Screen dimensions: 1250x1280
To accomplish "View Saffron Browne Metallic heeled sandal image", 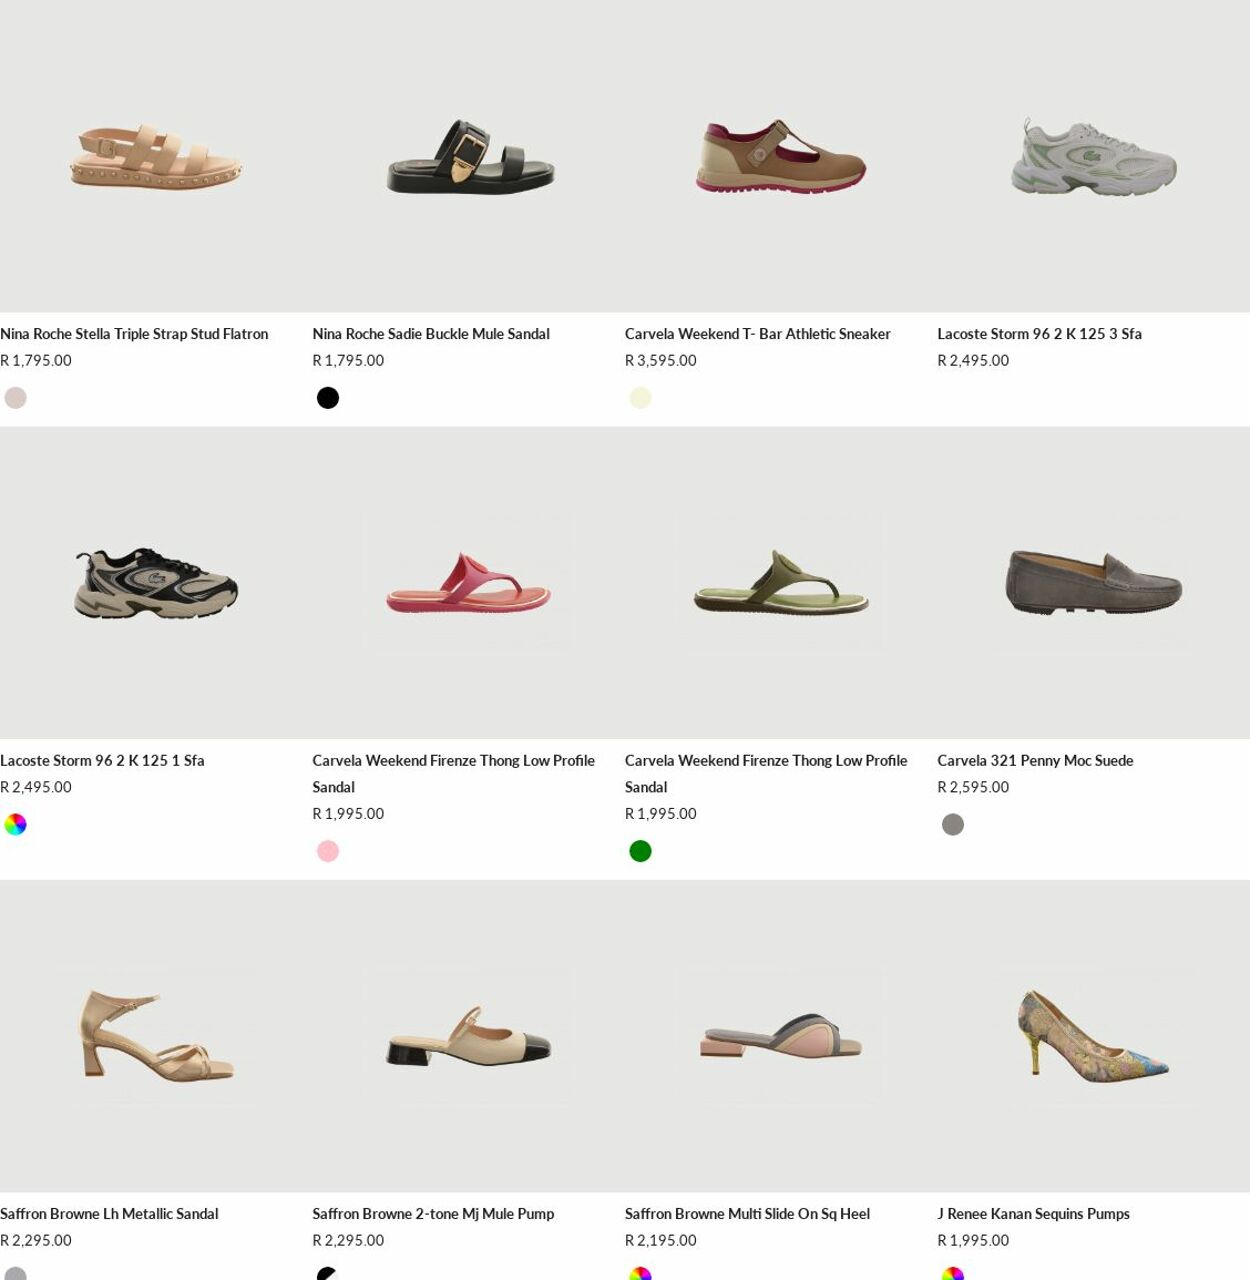I will (x=156, y=1036).
